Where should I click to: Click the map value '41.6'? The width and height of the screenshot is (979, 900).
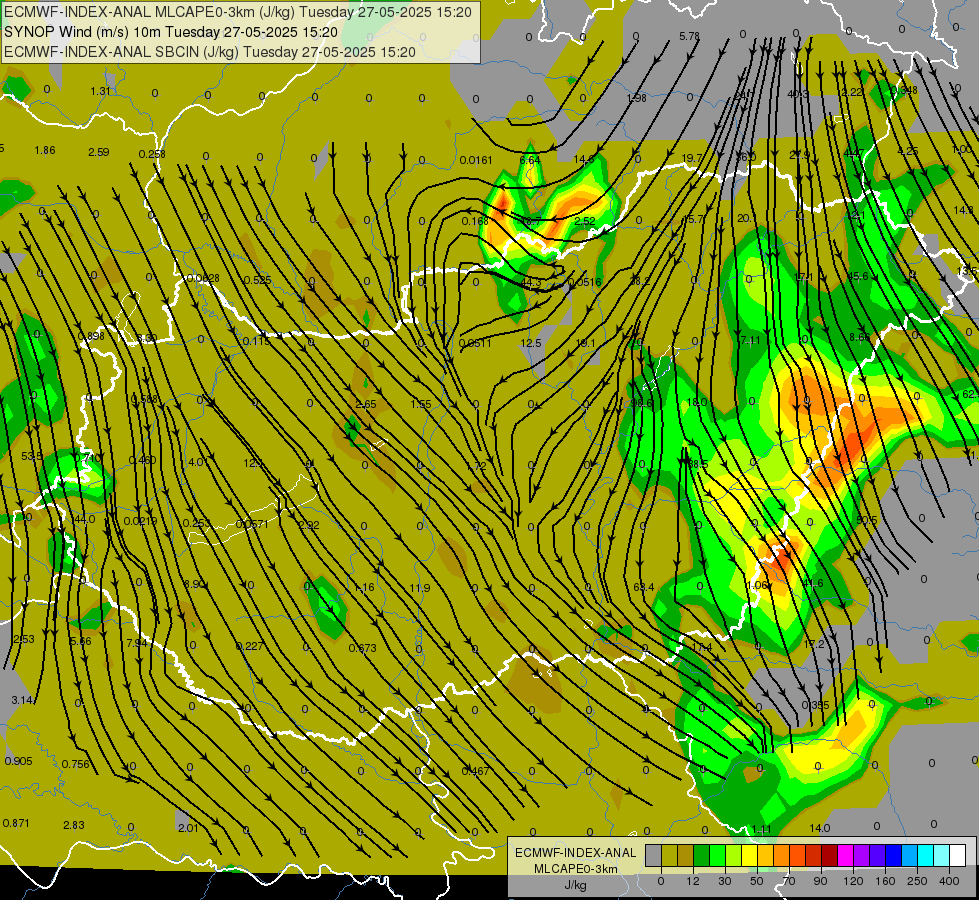click(812, 583)
